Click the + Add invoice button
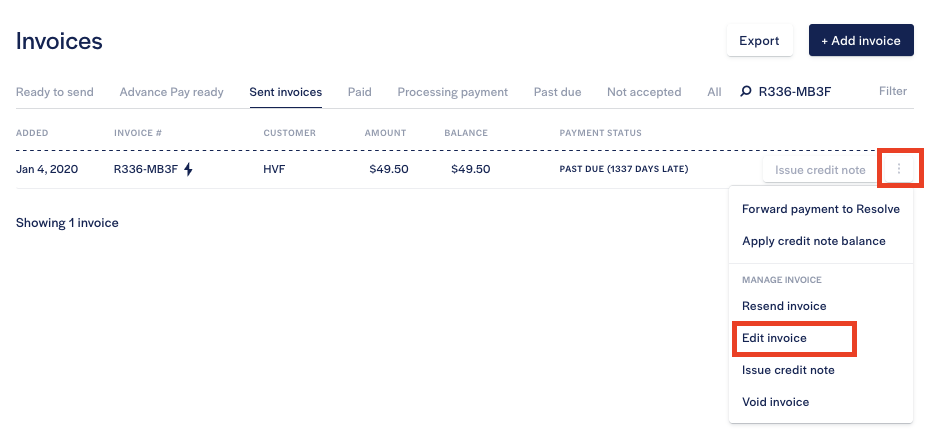Image resolution: width=932 pixels, height=433 pixels. click(861, 40)
